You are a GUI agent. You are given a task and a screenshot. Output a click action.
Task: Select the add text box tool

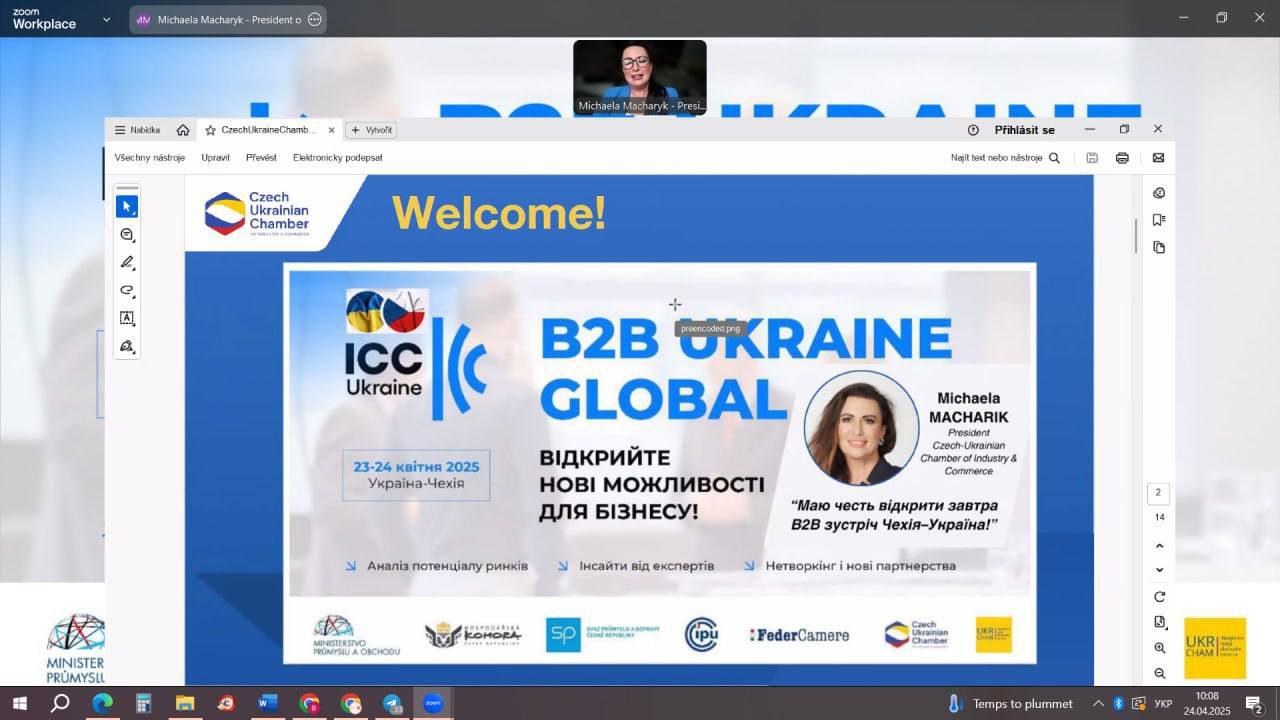(x=127, y=318)
